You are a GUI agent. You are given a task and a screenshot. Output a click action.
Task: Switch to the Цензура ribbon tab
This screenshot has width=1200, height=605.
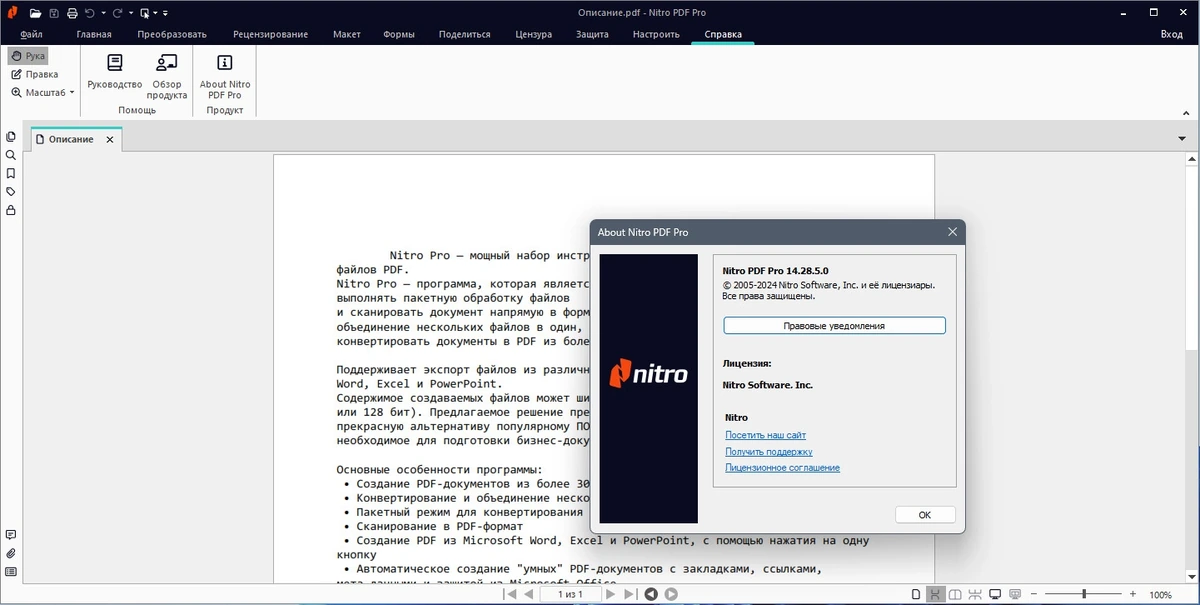534,34
